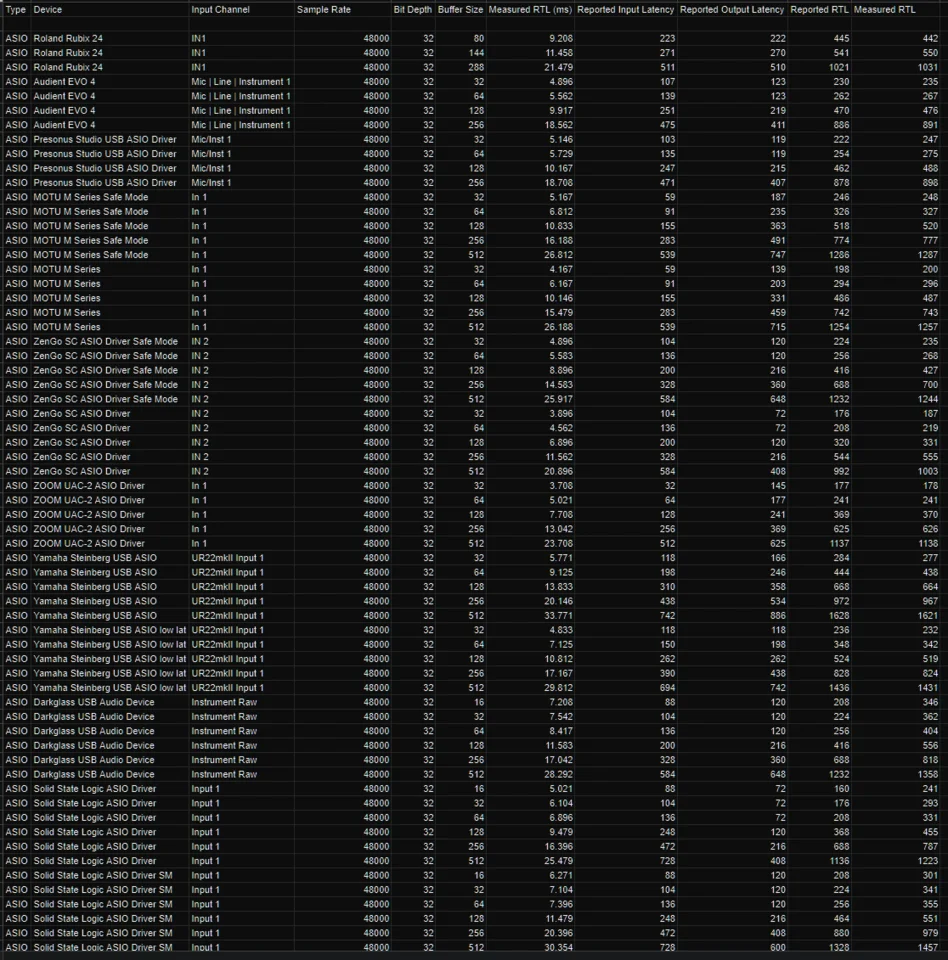Click the Reported RTL column header
Image resolution: width=948 pixels, height=960 pixels.
[819, 9]
